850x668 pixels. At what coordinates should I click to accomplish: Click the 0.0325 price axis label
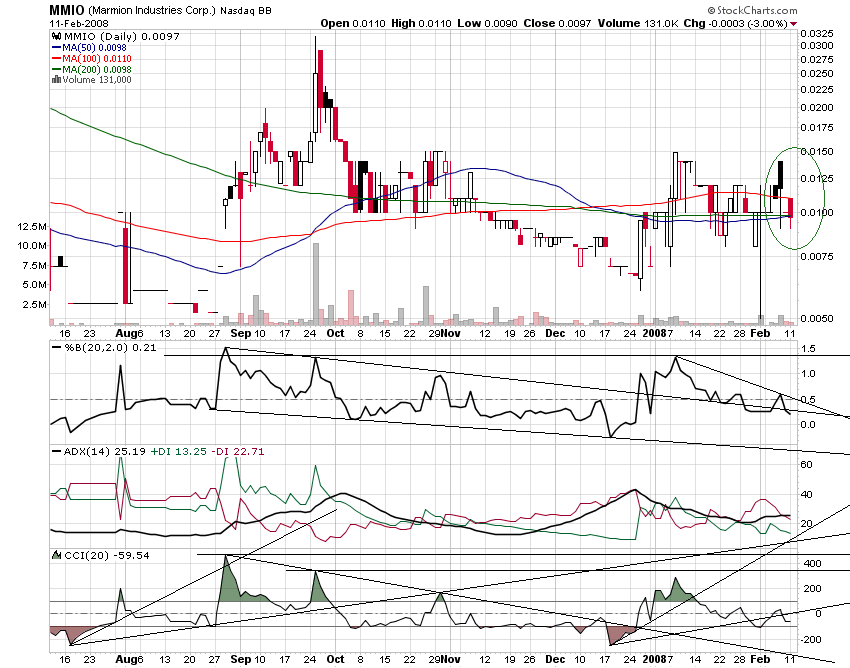pos(817,33)
